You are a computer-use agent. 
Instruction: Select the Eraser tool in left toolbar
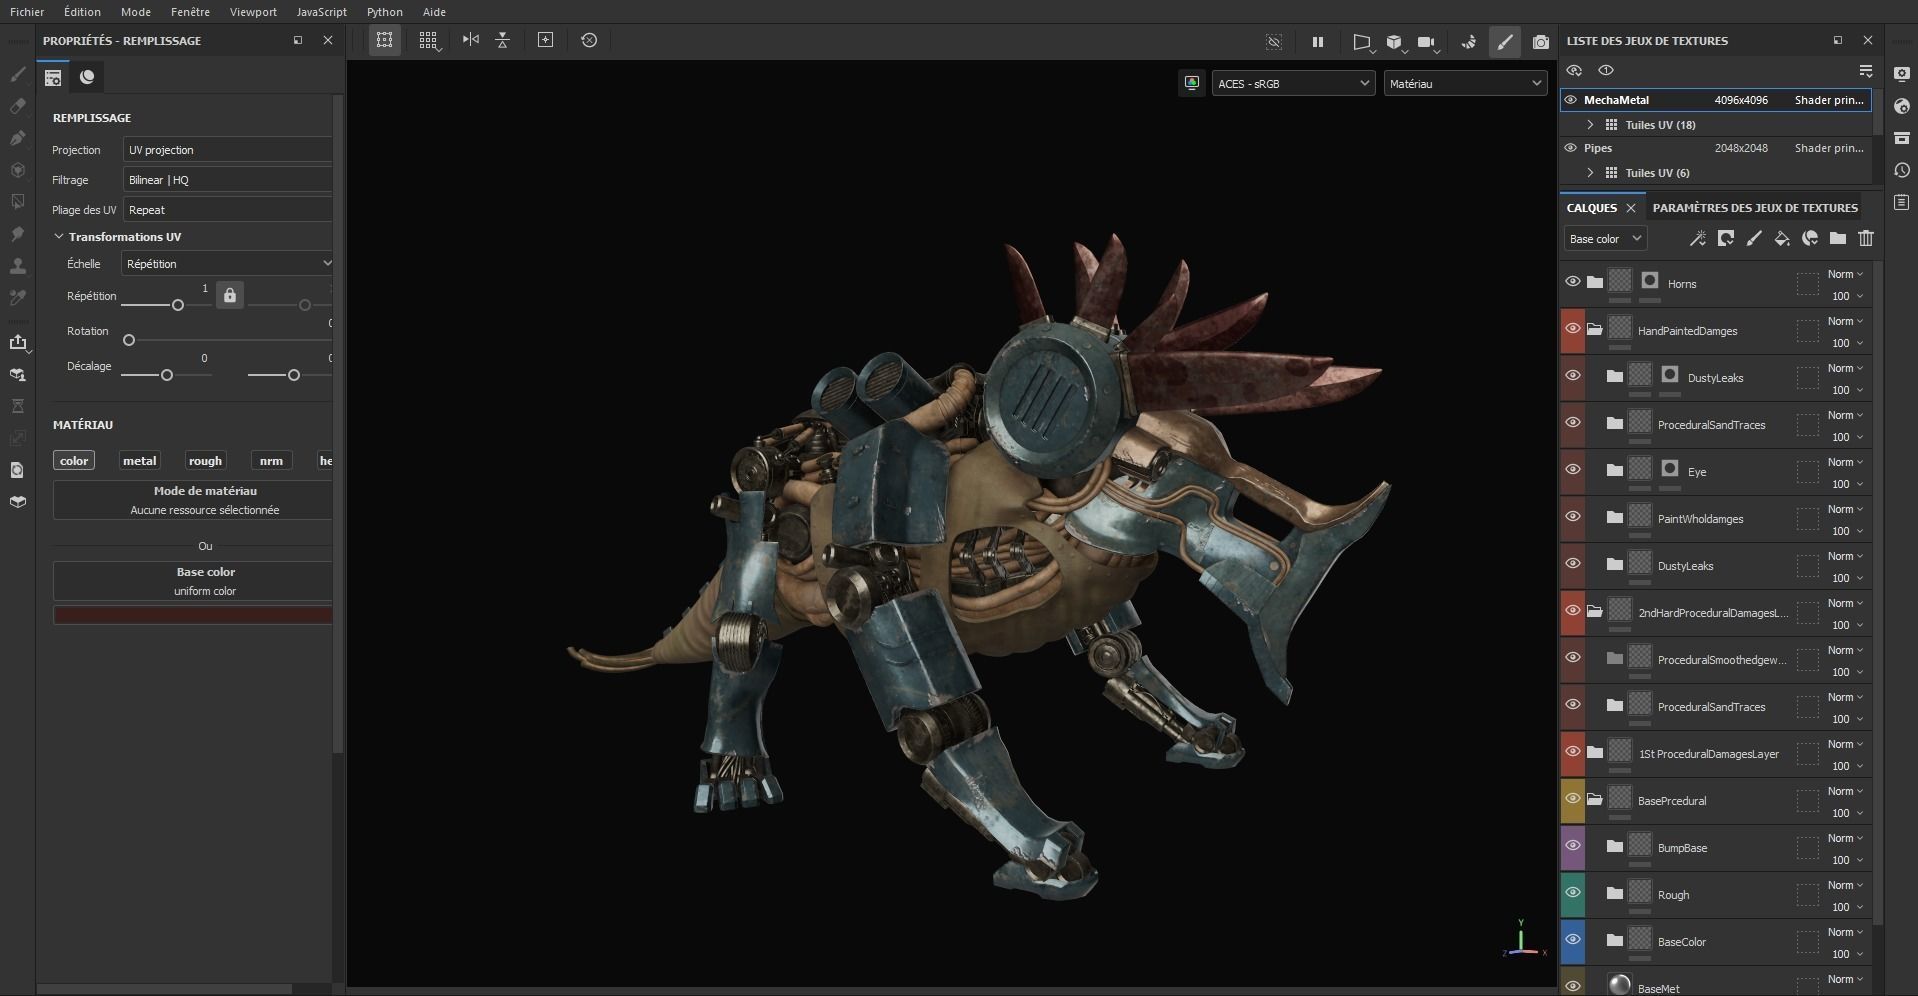coord(17,106)
